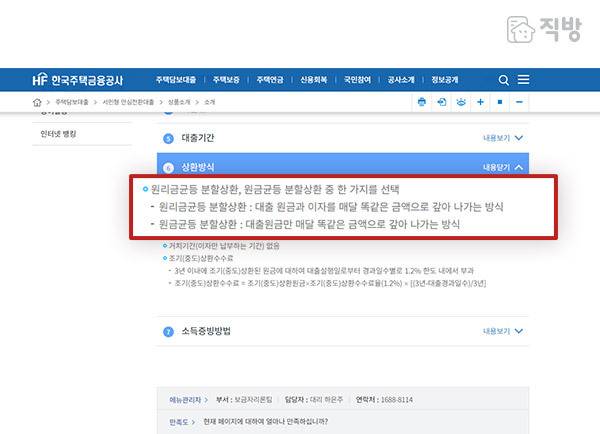Click the 상환방식 accordion title
The image size is (600, 434).
tap(197, 167)
